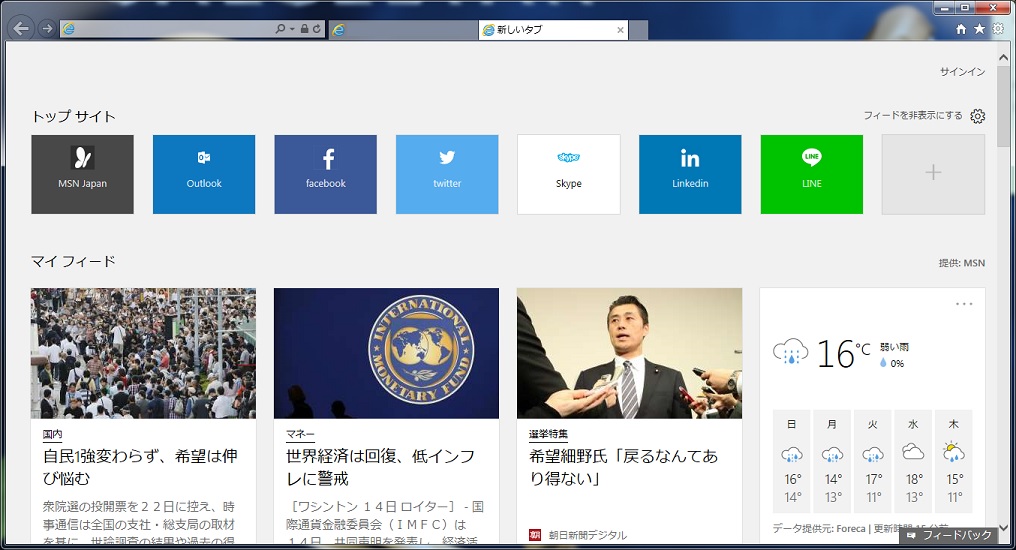Click the 朝日新聞デジタル source label
This screenshot has height=550, width=1016.
point(587,535)
